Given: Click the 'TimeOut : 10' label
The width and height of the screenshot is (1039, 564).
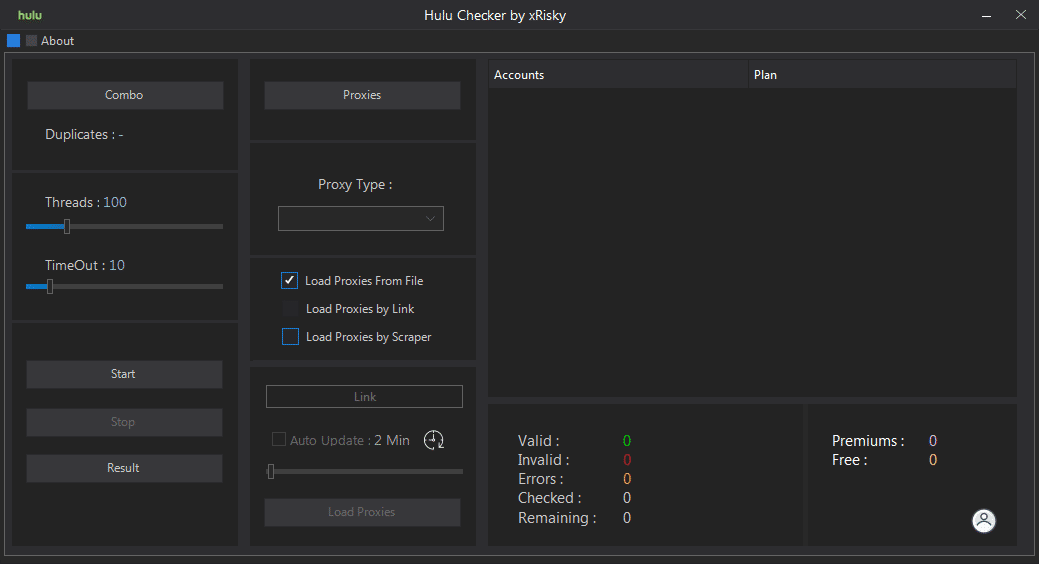Looking at the screenshot, I should [x=85, y=265].
